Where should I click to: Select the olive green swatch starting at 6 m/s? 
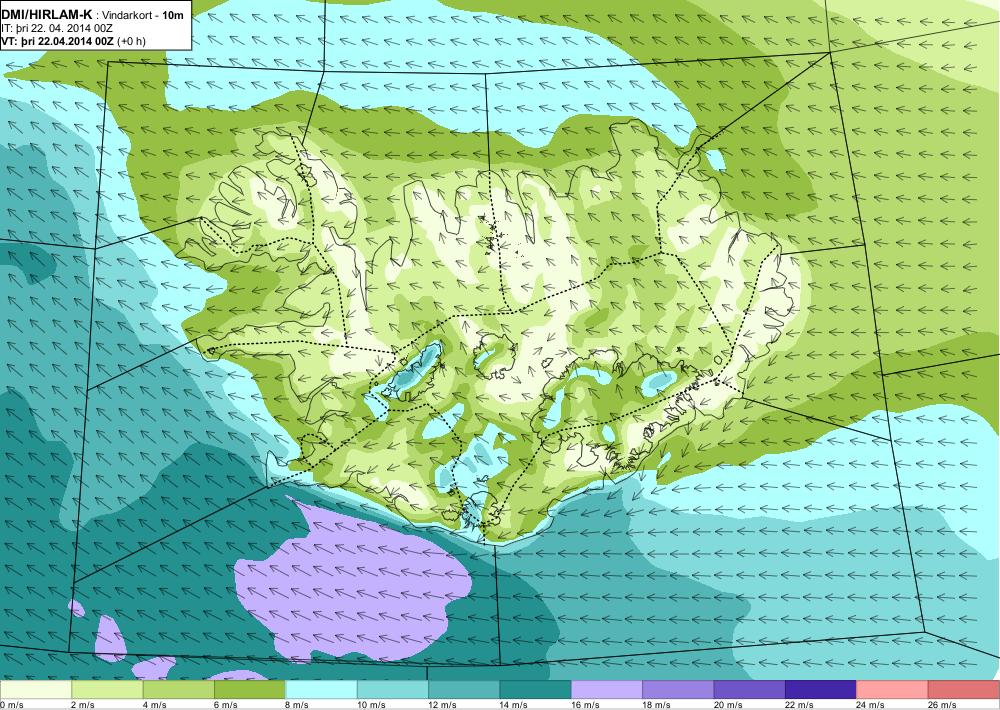pos(250,690)
